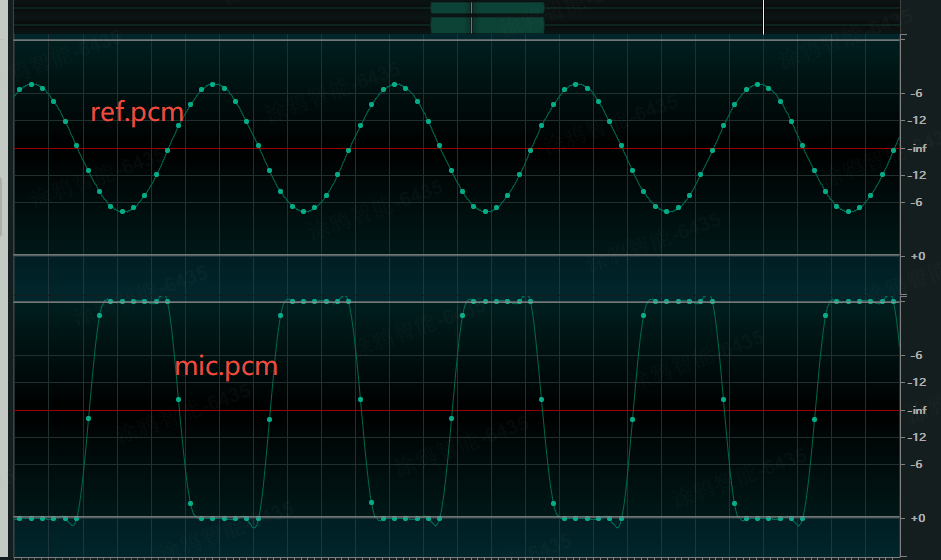
Task: Click the gray divider between the two tracks
Action: (x=450, y=256)
